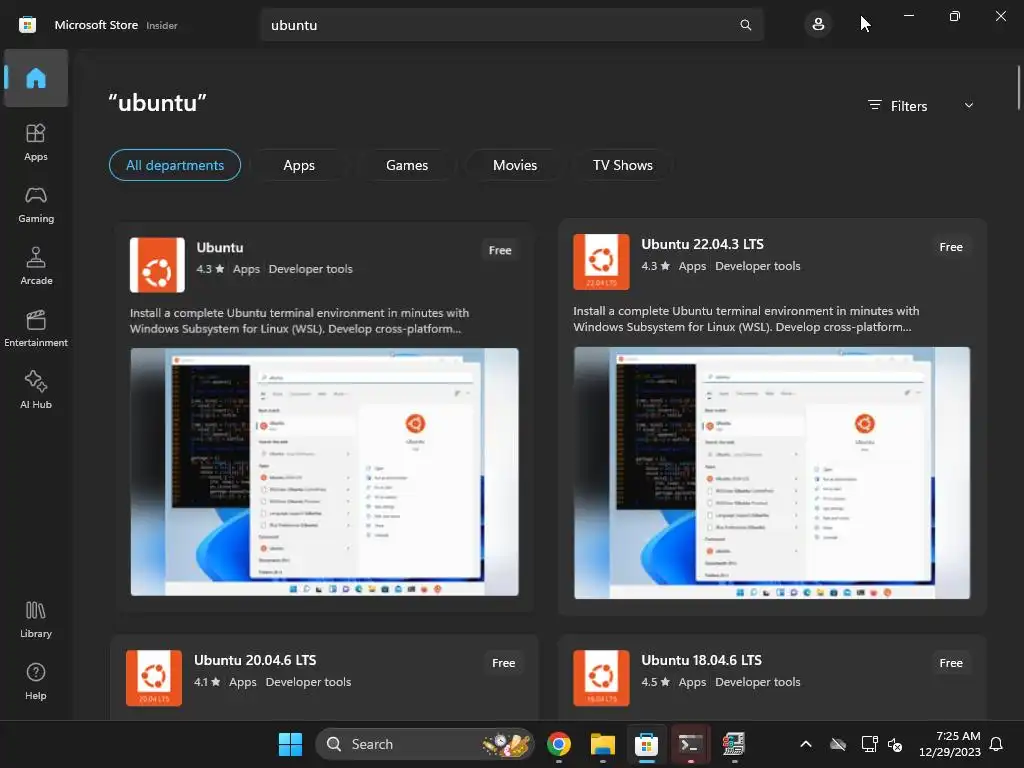
Task: Open the user account profile icon
Action: click(x=818, y=25)
